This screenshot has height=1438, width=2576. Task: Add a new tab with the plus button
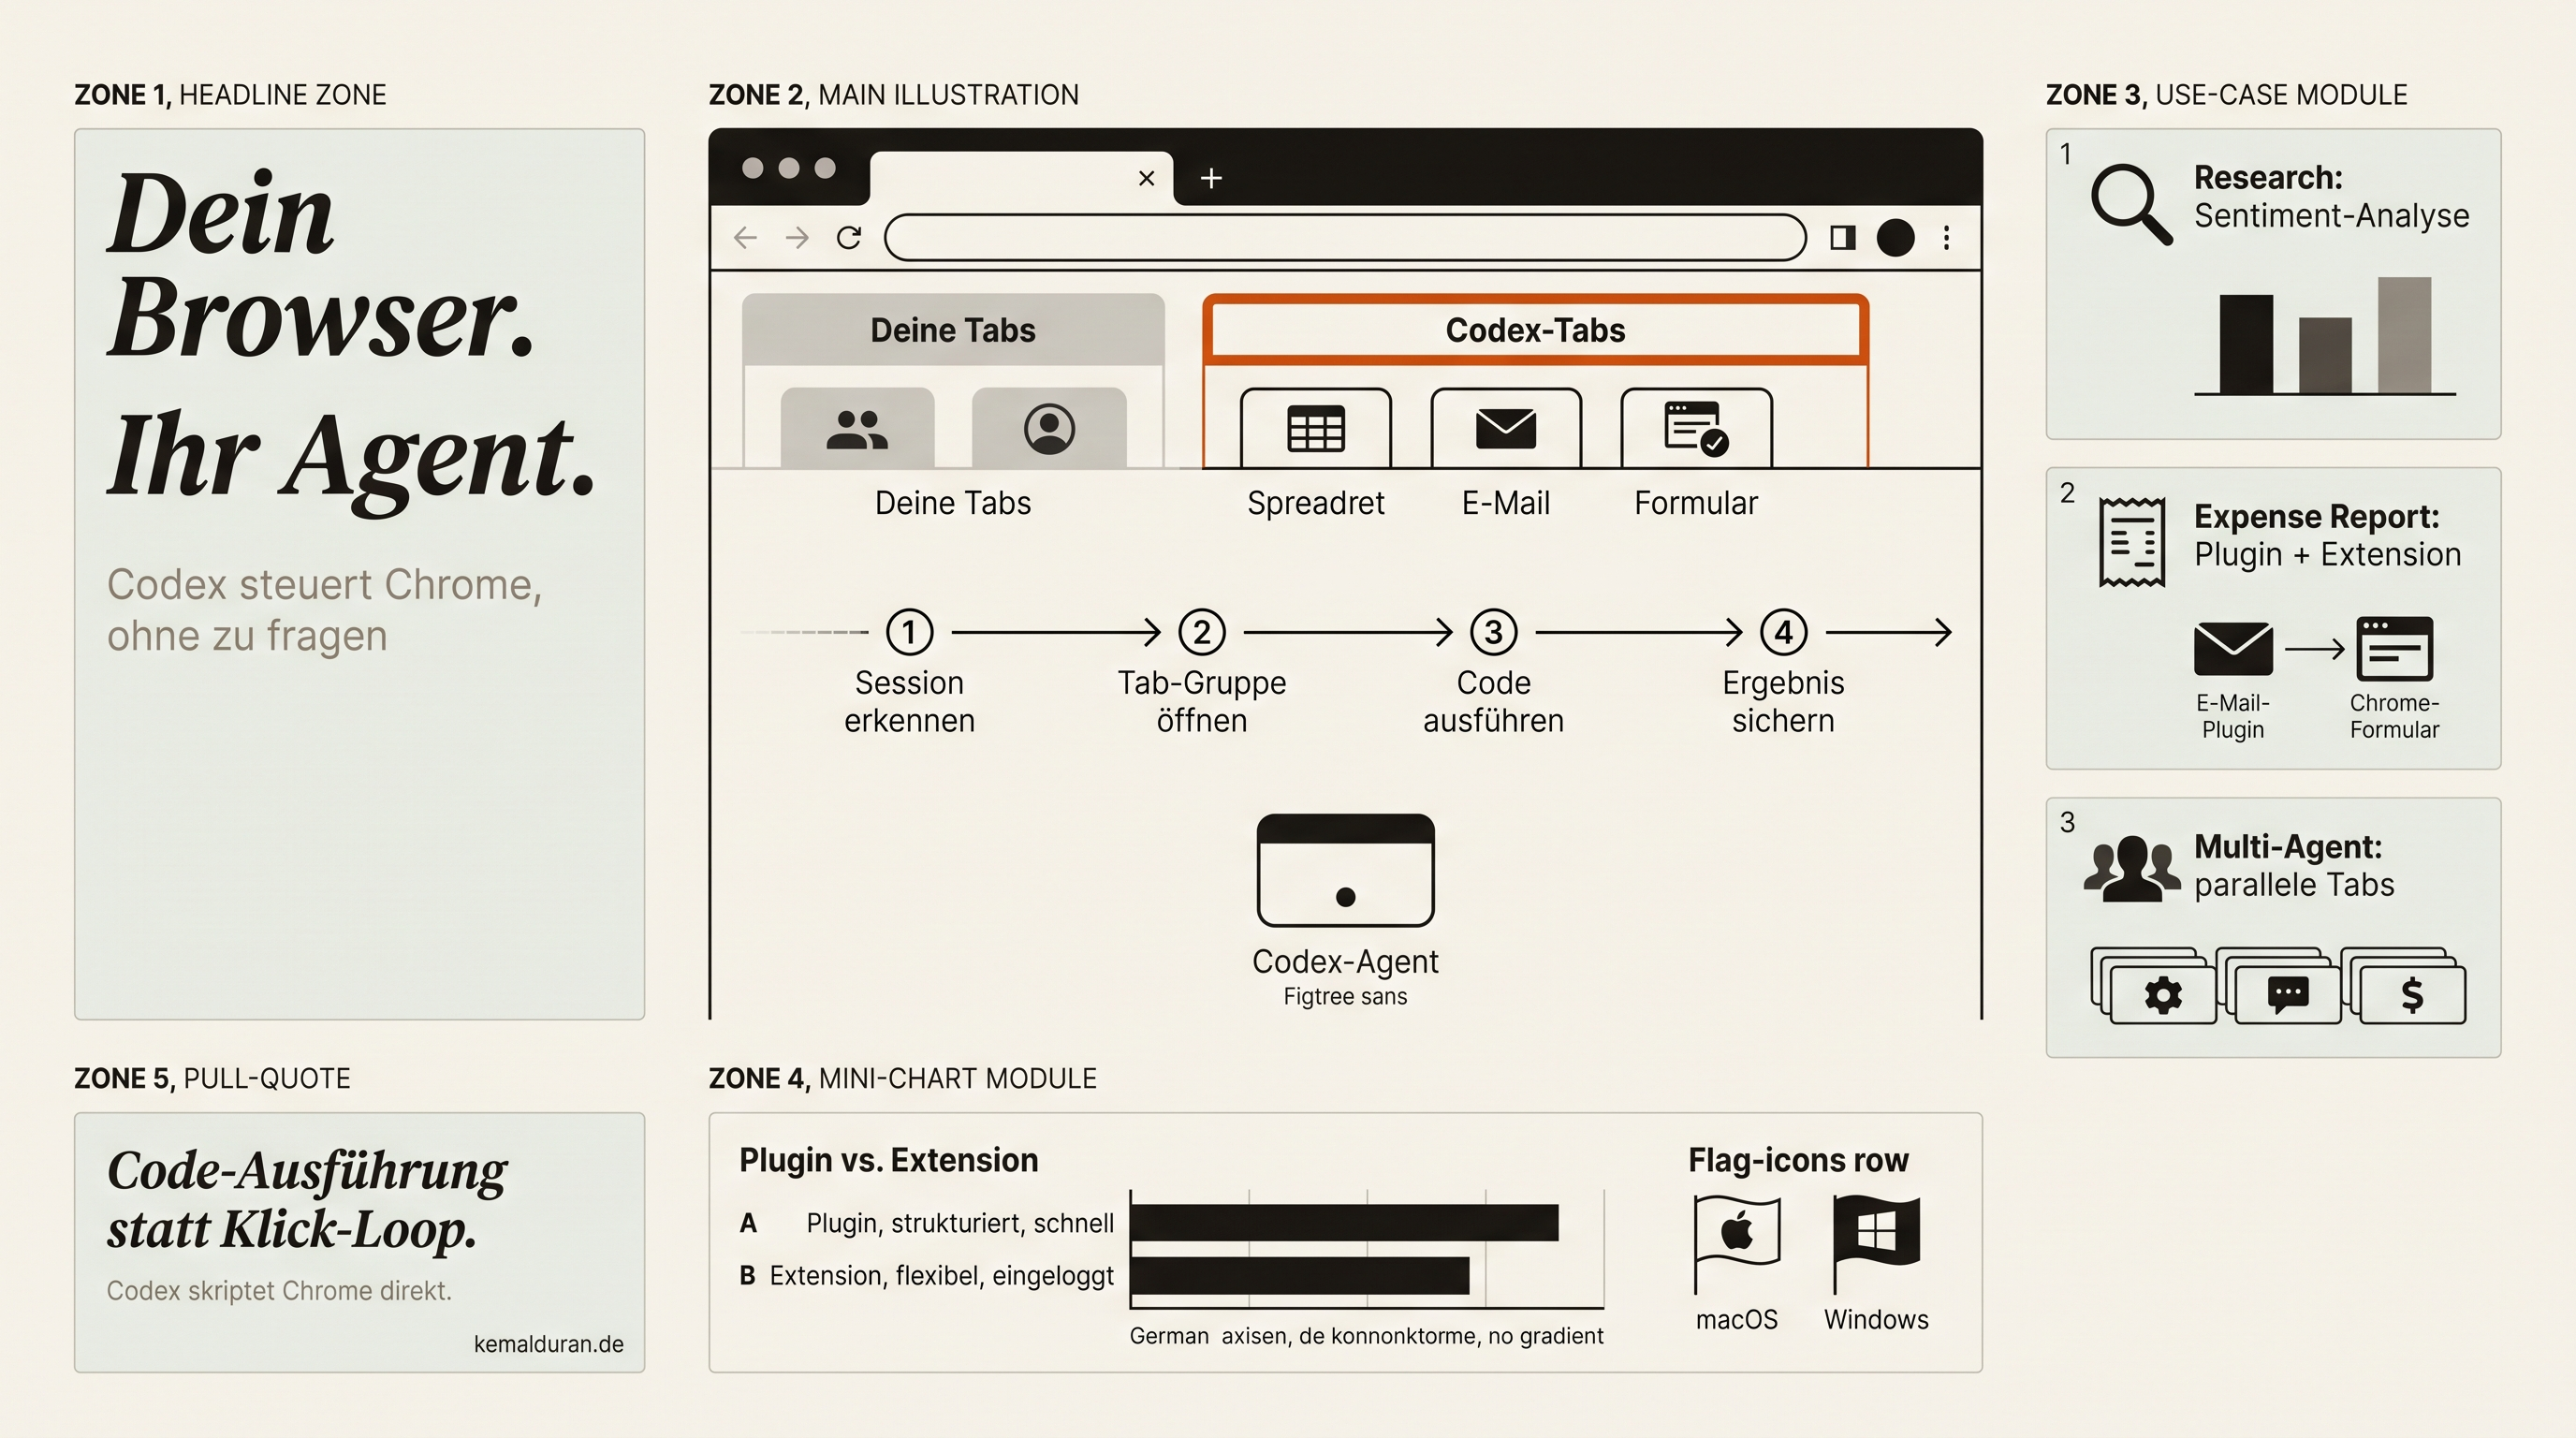tap(1211, 178)
